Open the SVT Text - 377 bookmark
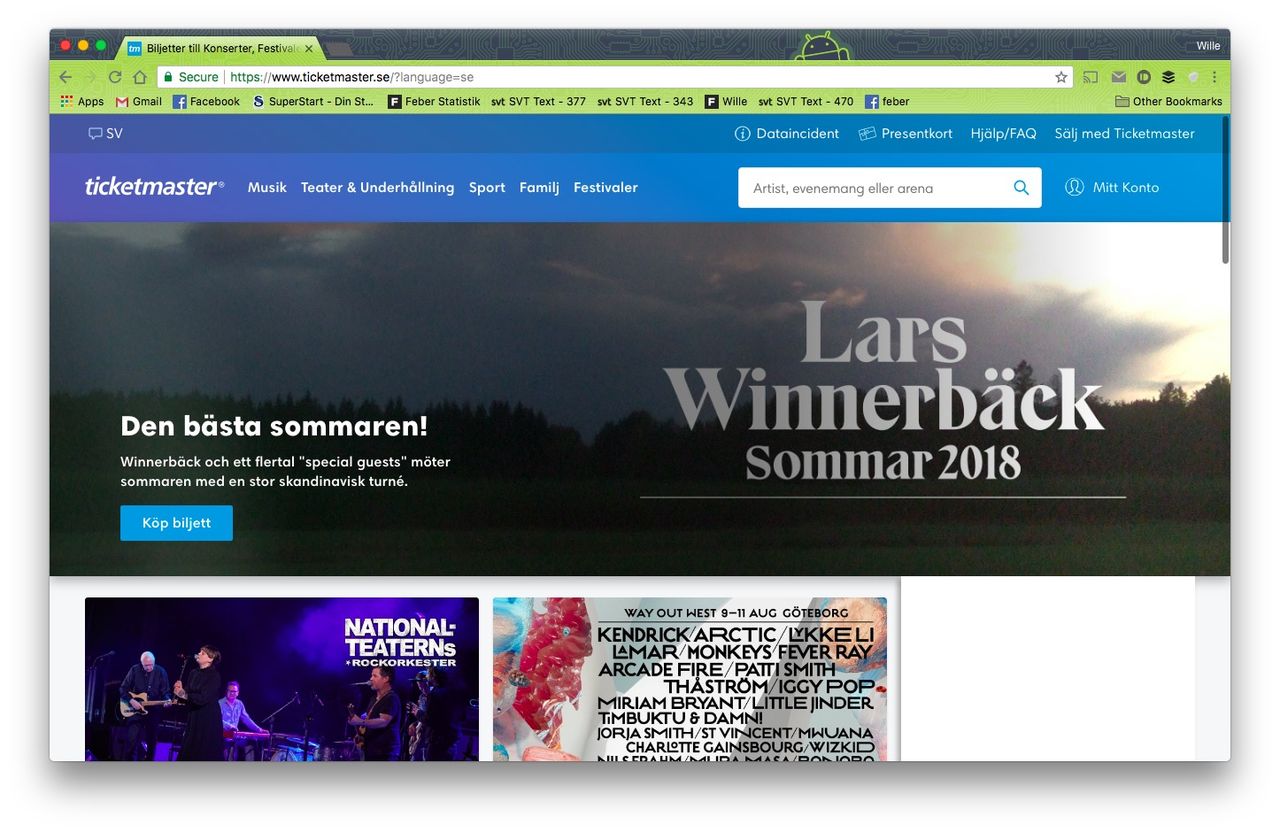The width and height of the screenshot is (1280, 832). click(539, 101)
